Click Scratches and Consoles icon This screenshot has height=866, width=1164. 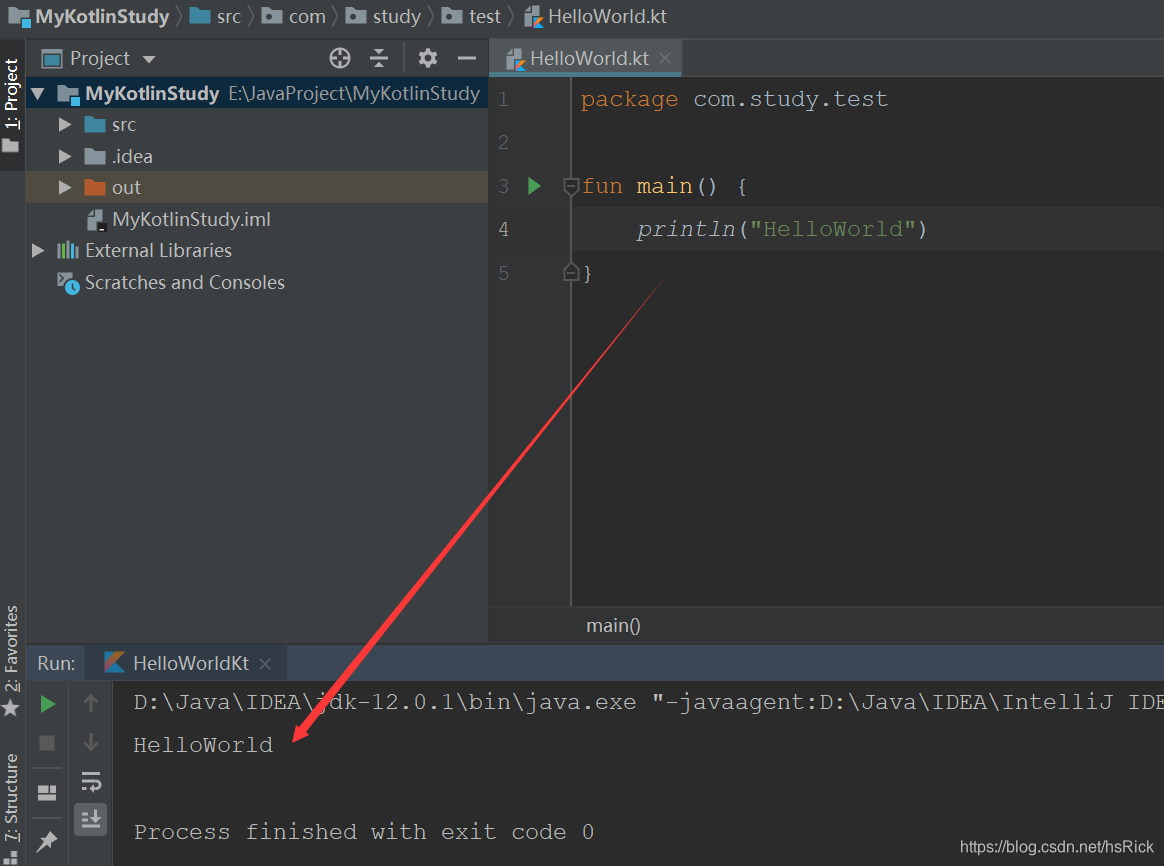click(x=68, y=283)
